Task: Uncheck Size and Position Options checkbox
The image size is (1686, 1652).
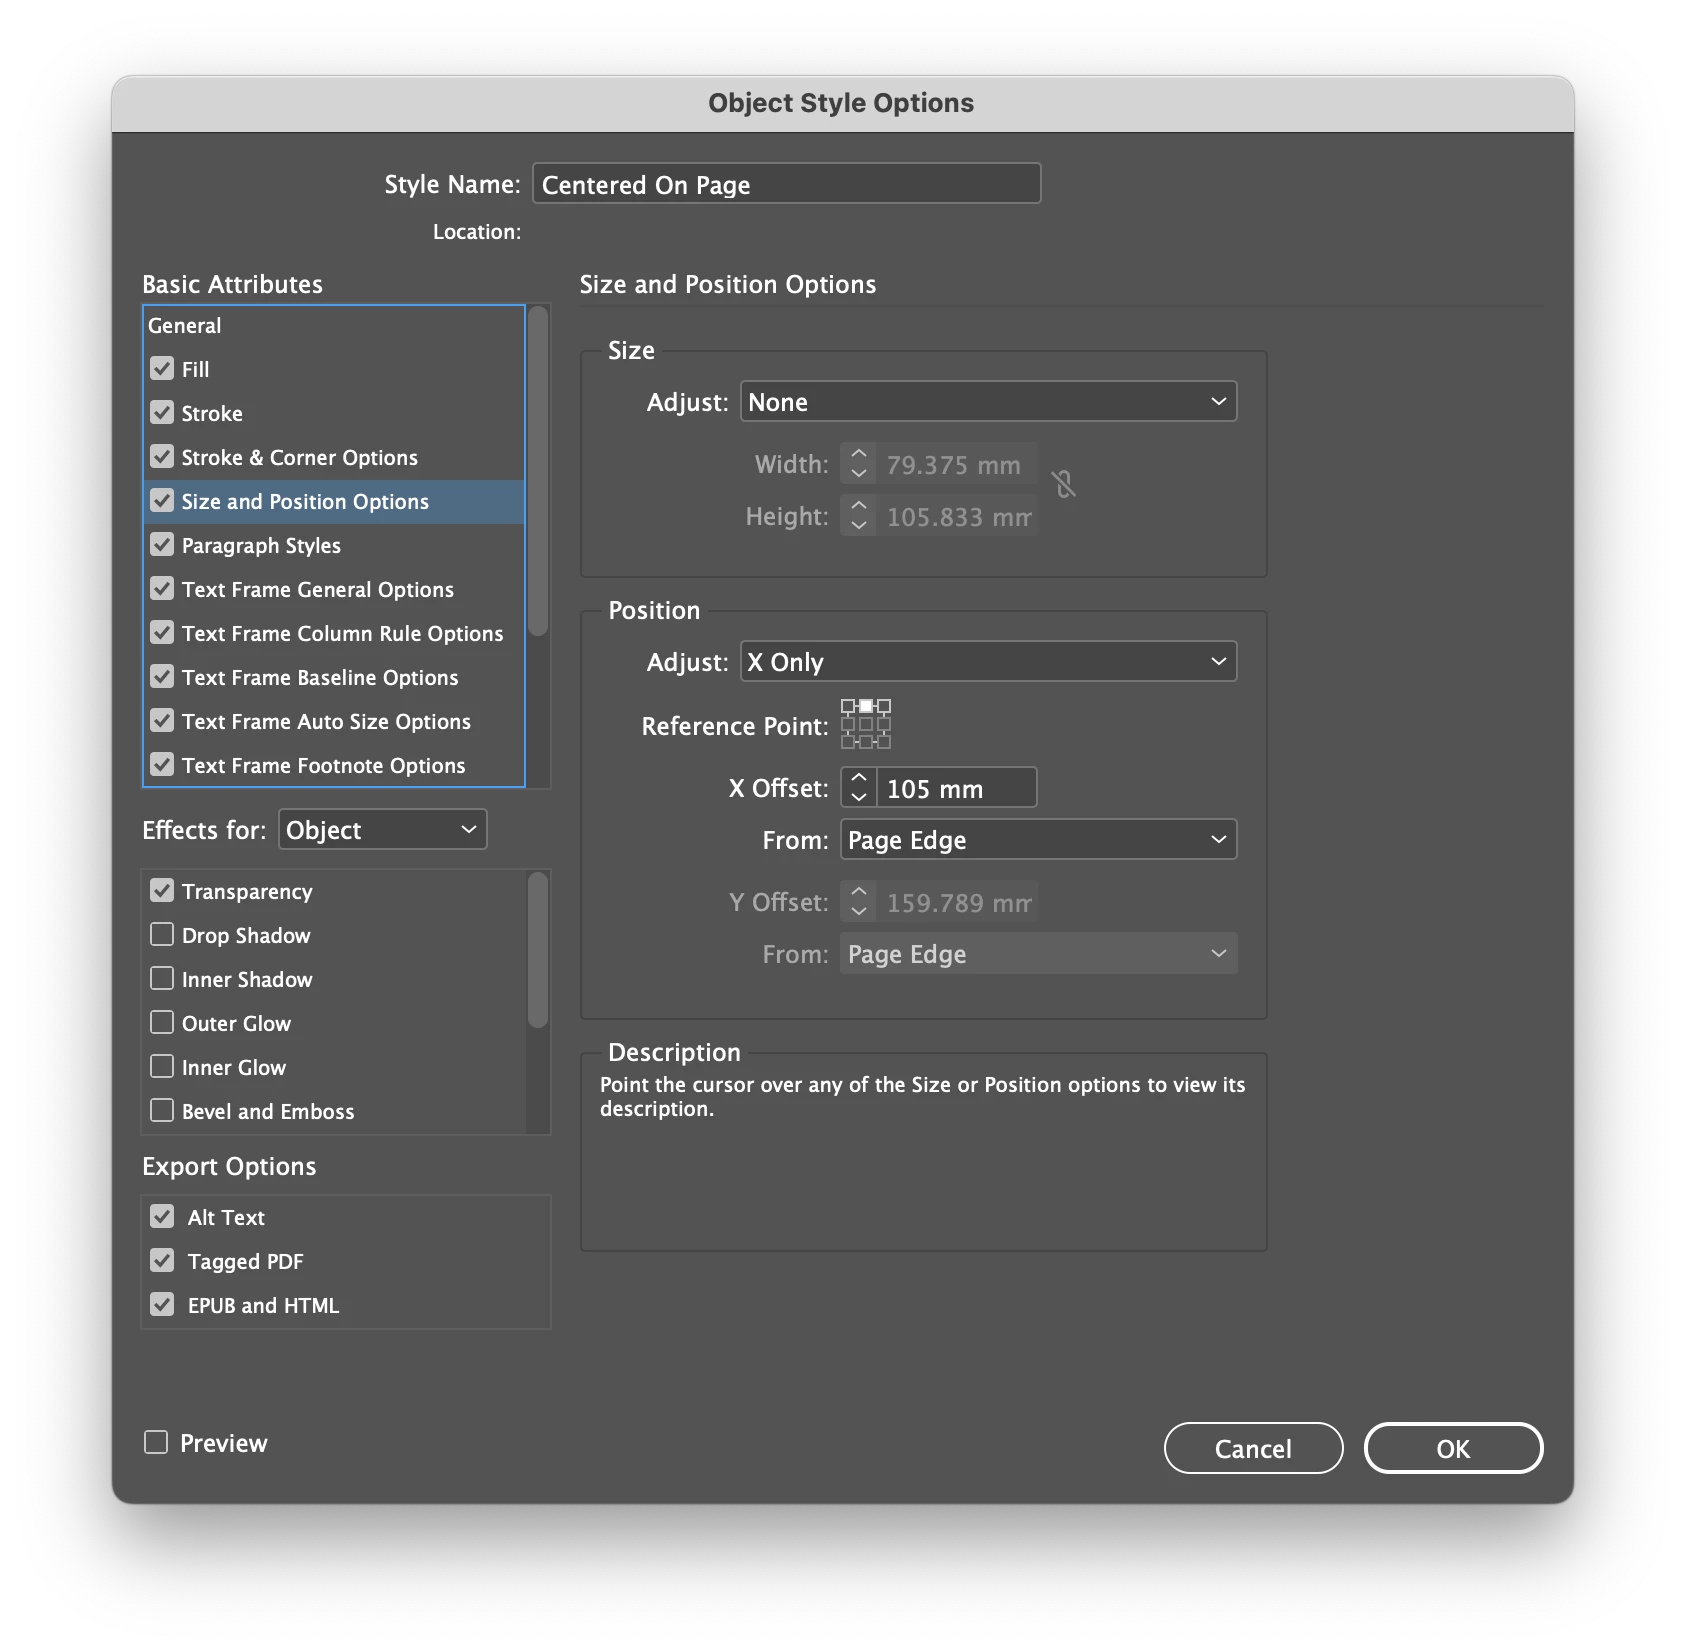Action: pyautogui.click(x=162, y=501)
